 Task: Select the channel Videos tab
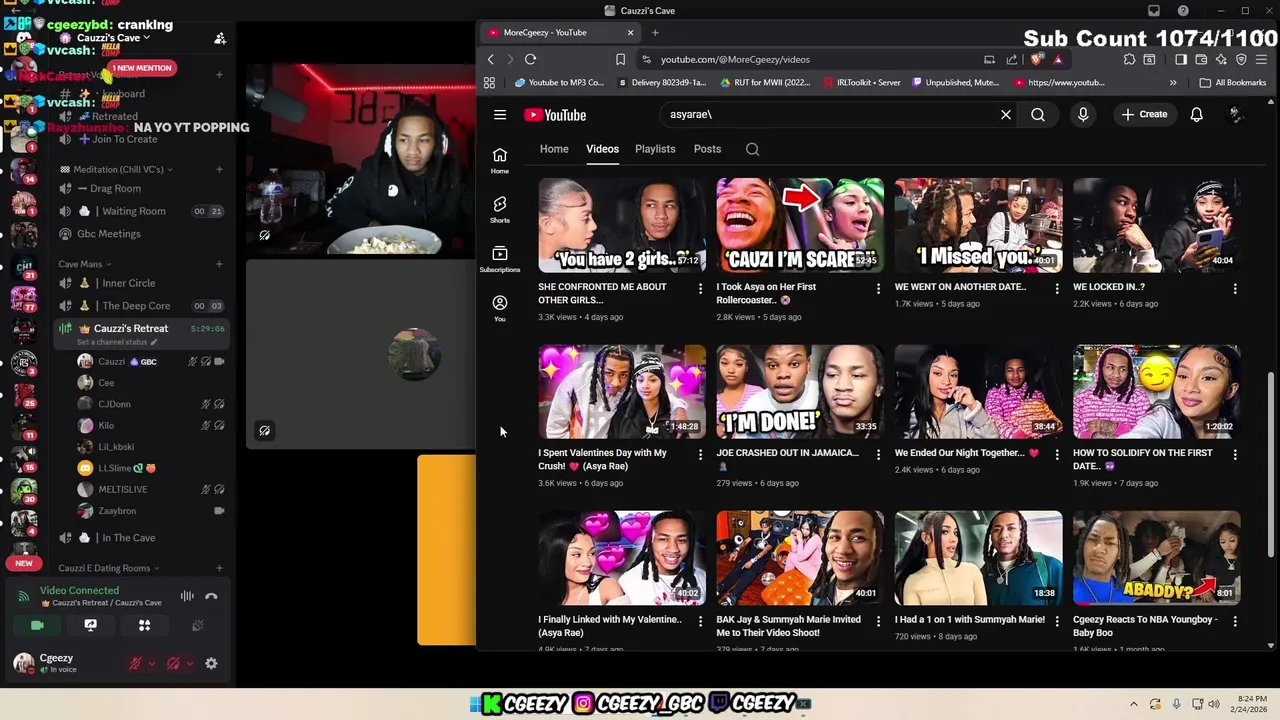pyautogui.click(x=602, y=149)
